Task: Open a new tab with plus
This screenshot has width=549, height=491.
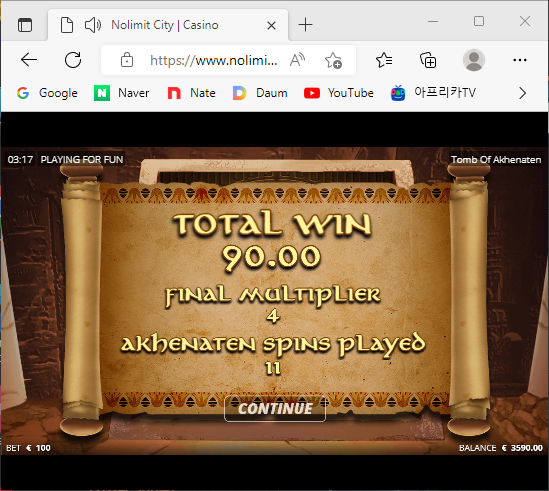Action: coord(305,25)
